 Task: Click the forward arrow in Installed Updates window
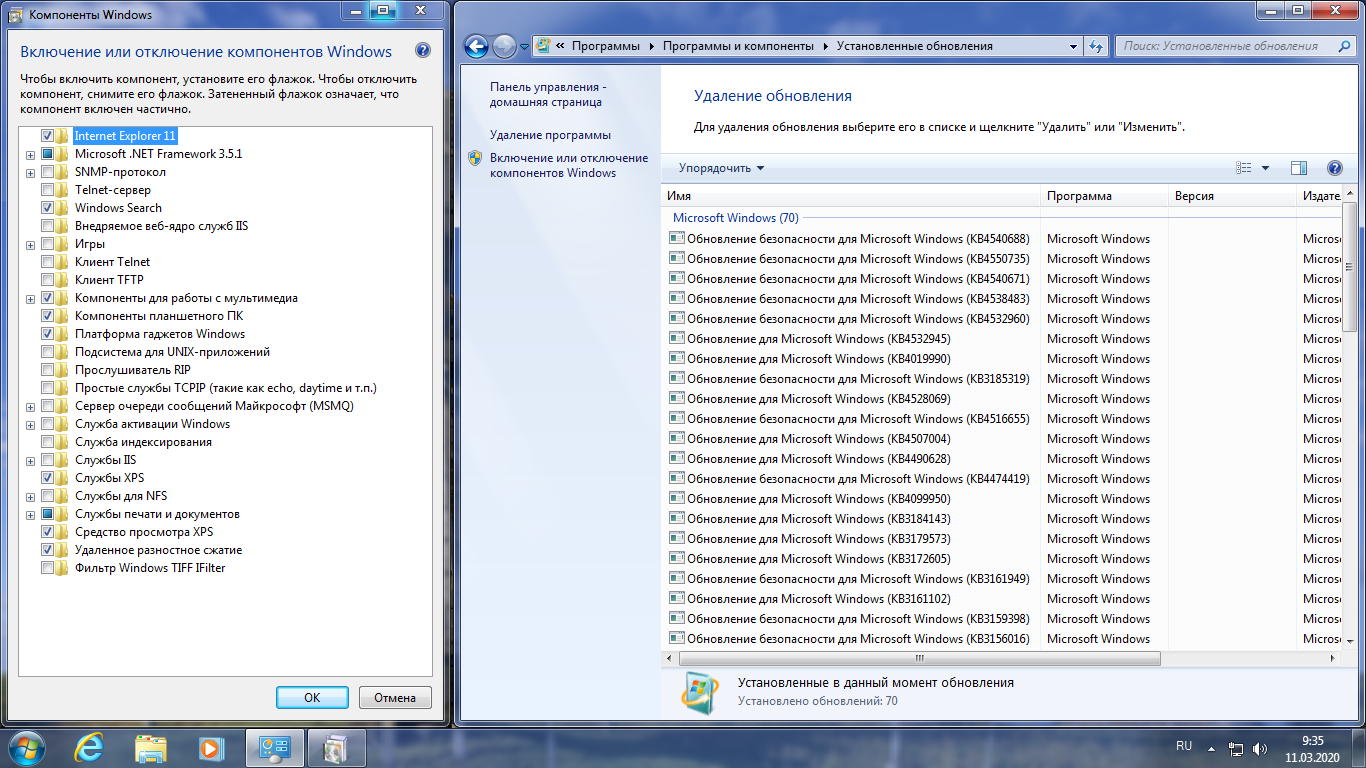(504, 46)
